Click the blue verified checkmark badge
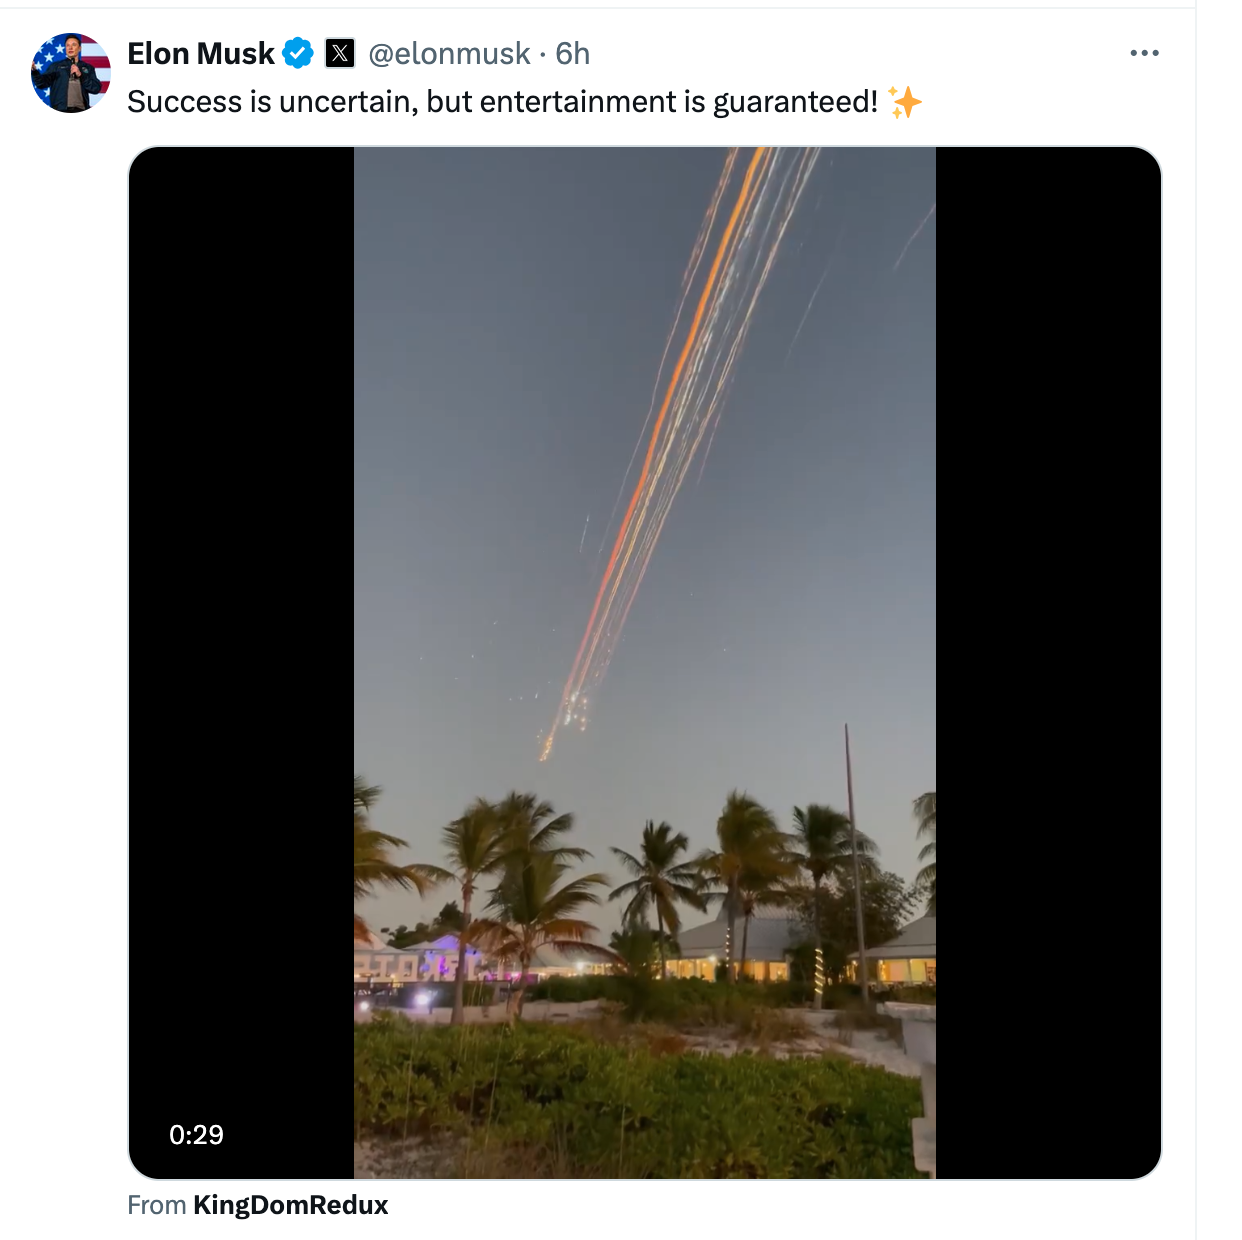 coord(298,53)
